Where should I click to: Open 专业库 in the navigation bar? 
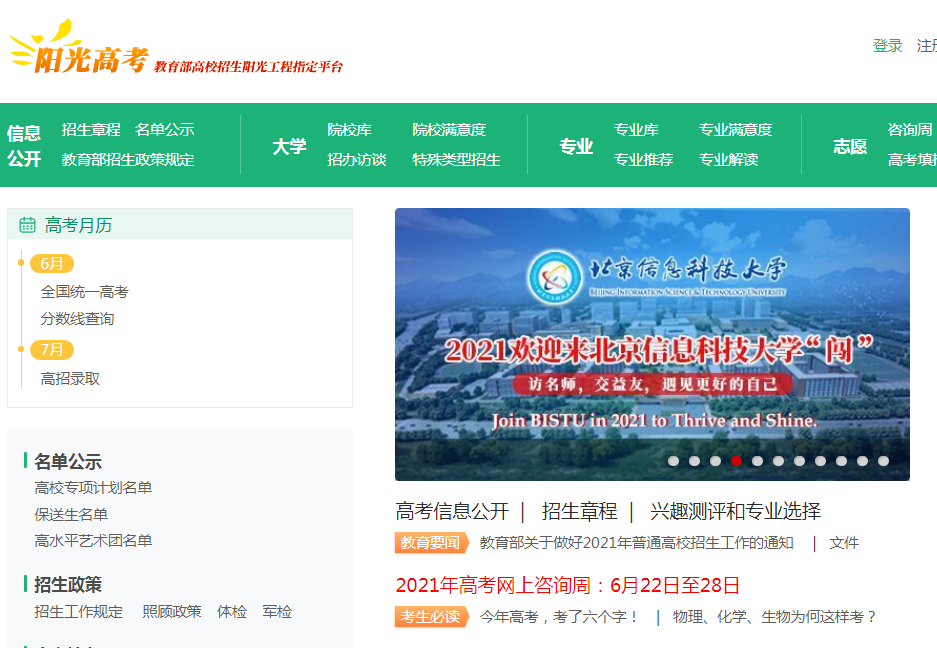click(636, 130)
